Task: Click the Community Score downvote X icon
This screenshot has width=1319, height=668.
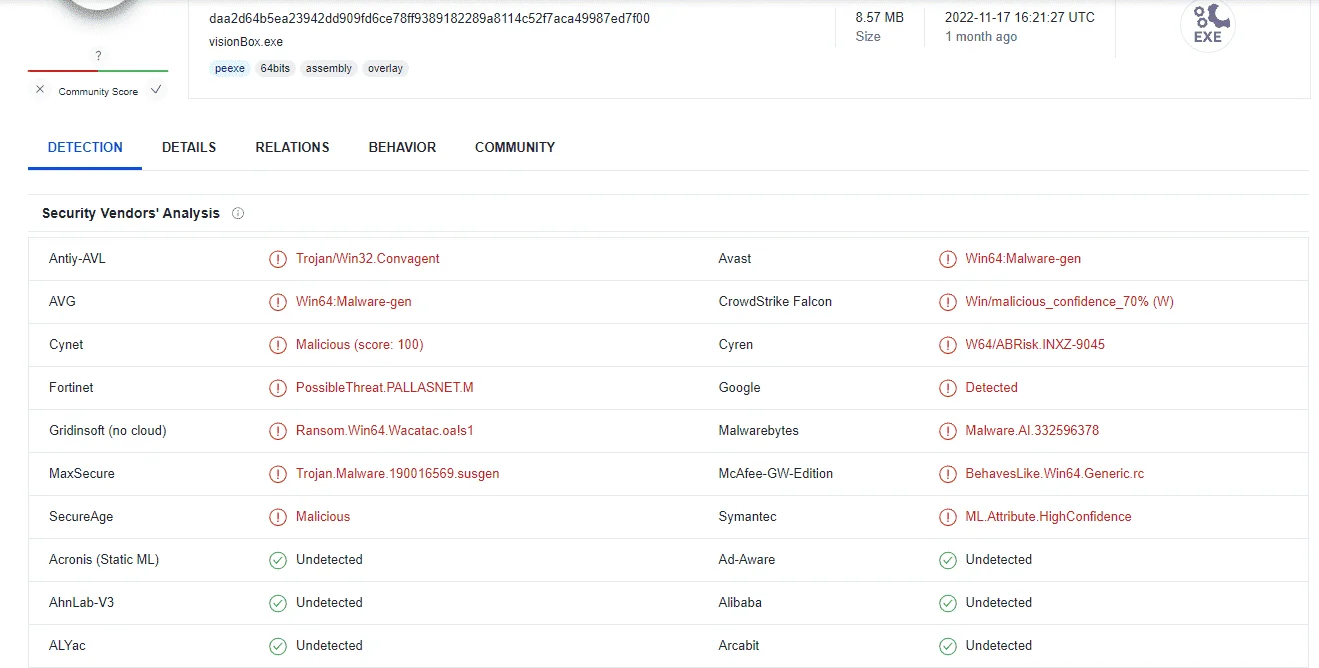Action: [x=40, y=90]
